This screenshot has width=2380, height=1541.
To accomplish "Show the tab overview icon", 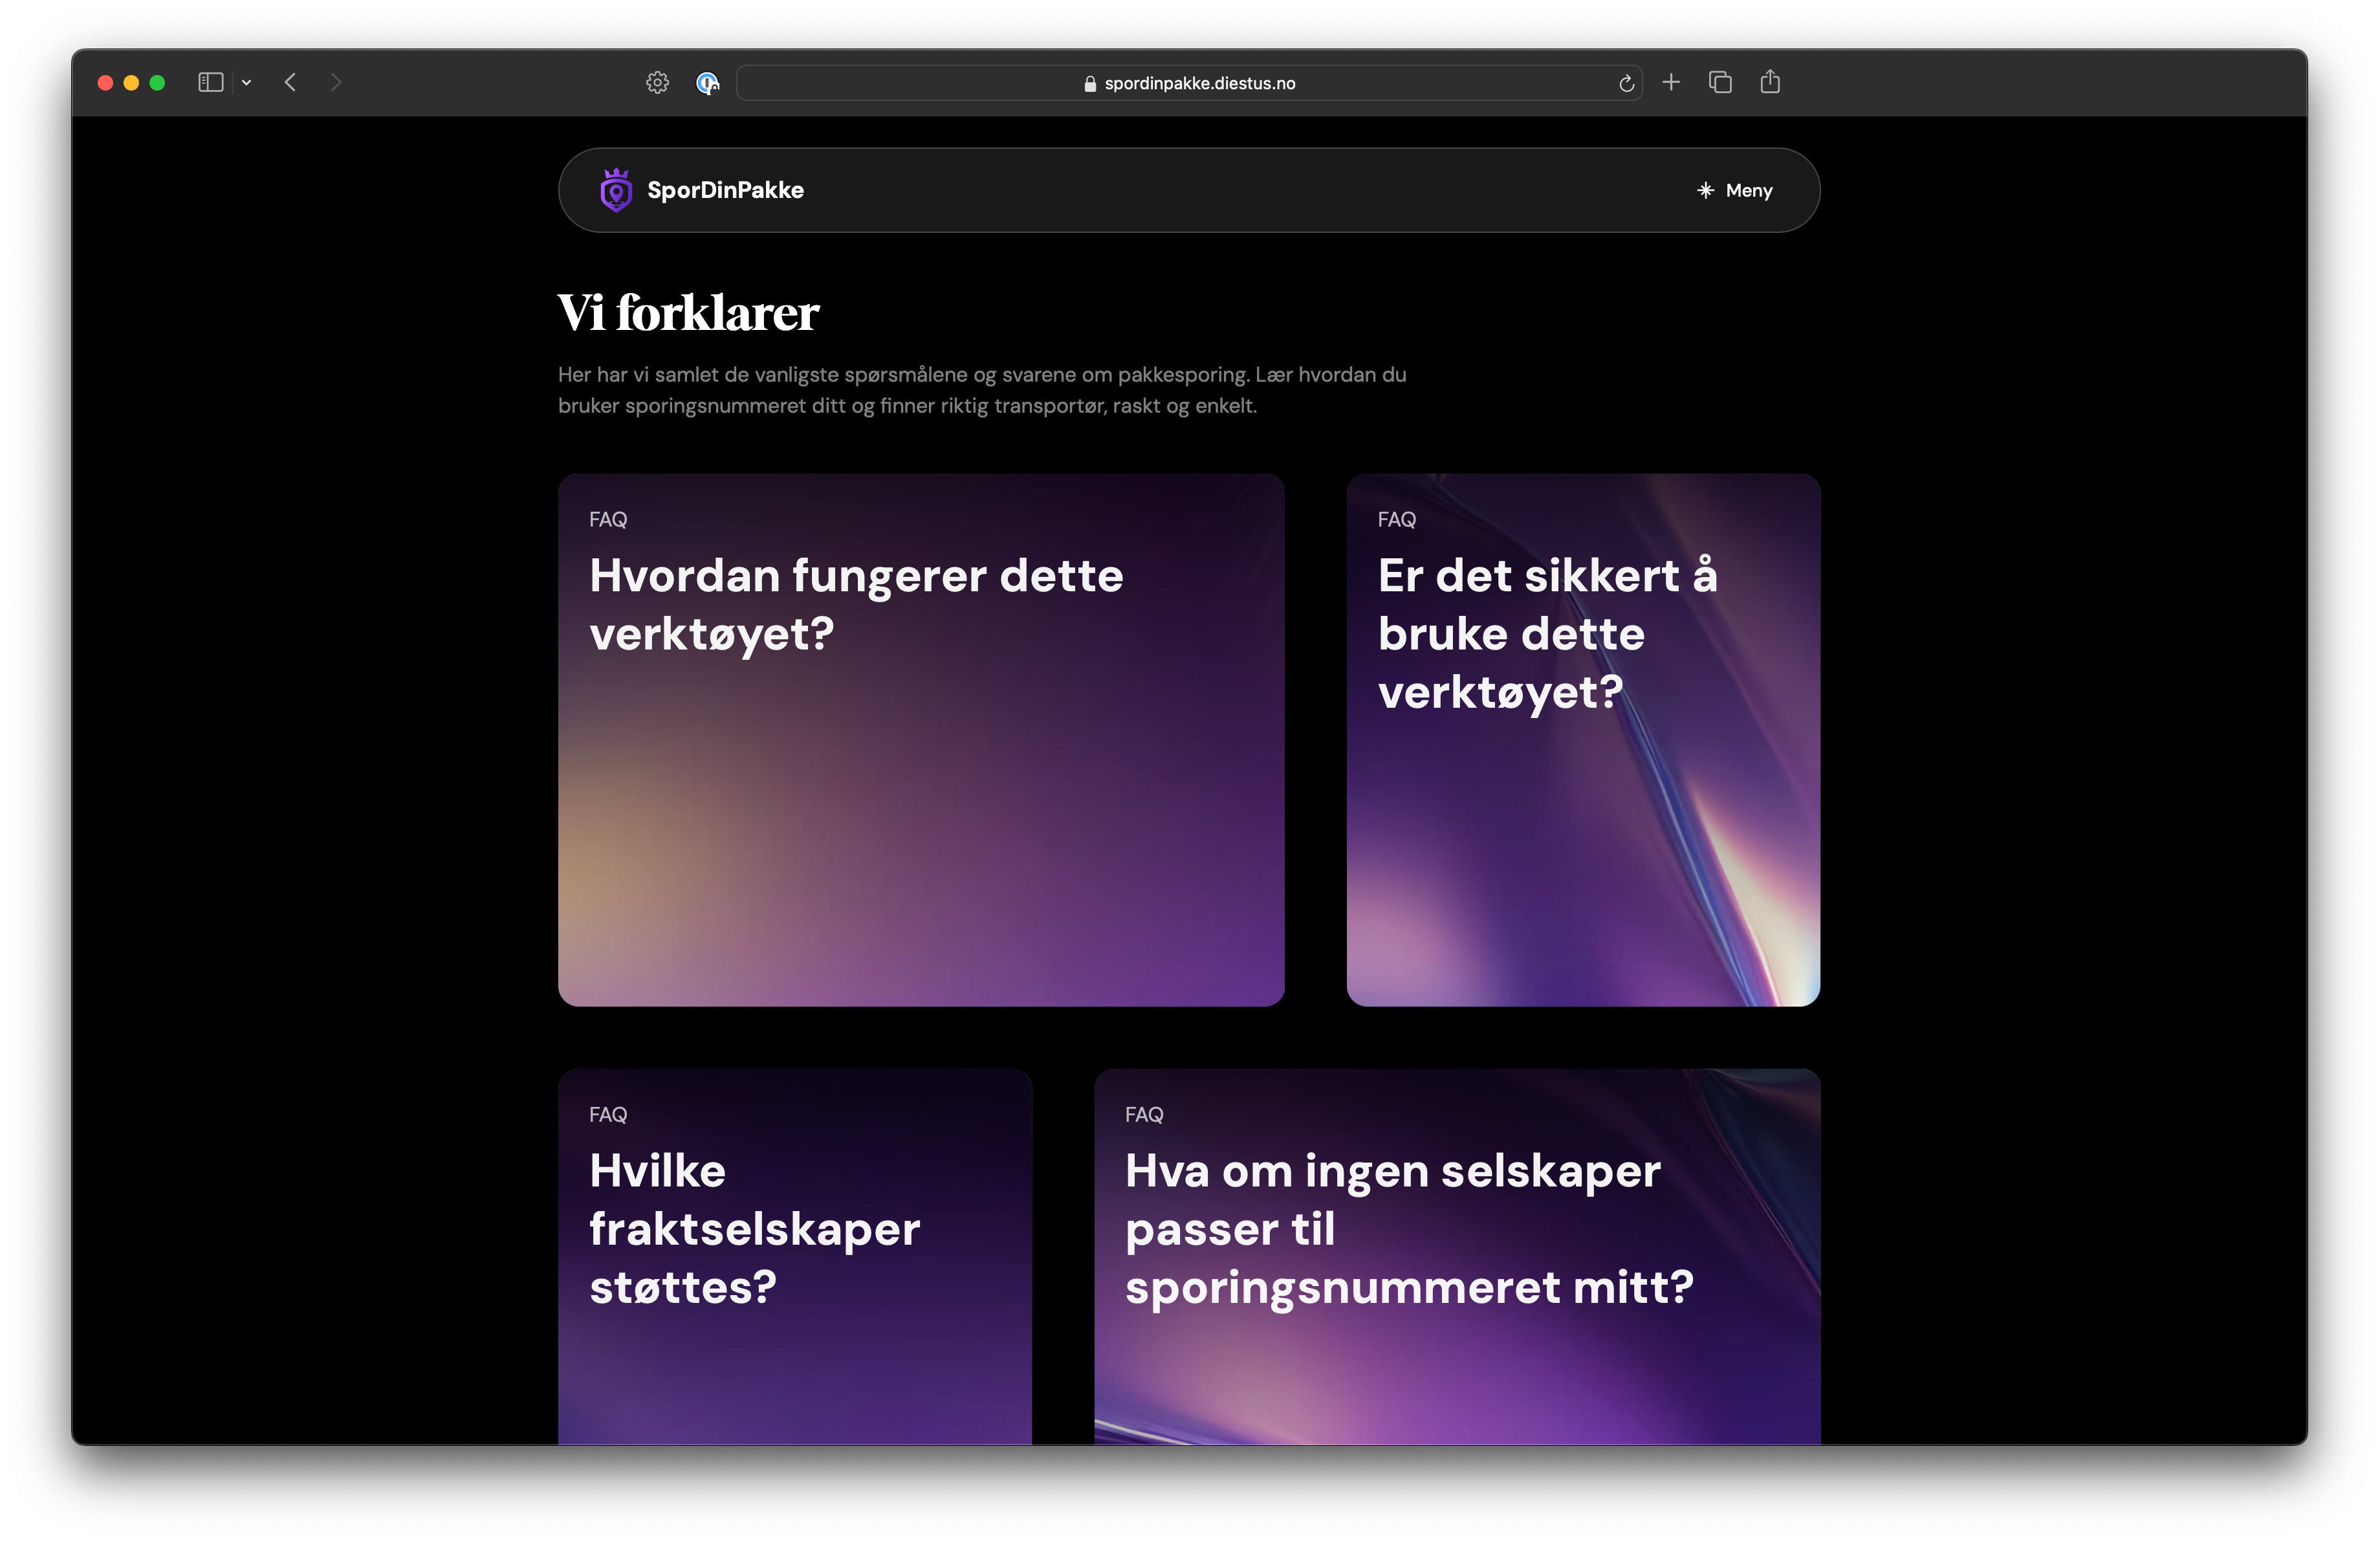I will pyautogui.click(x=1720, y=82).
